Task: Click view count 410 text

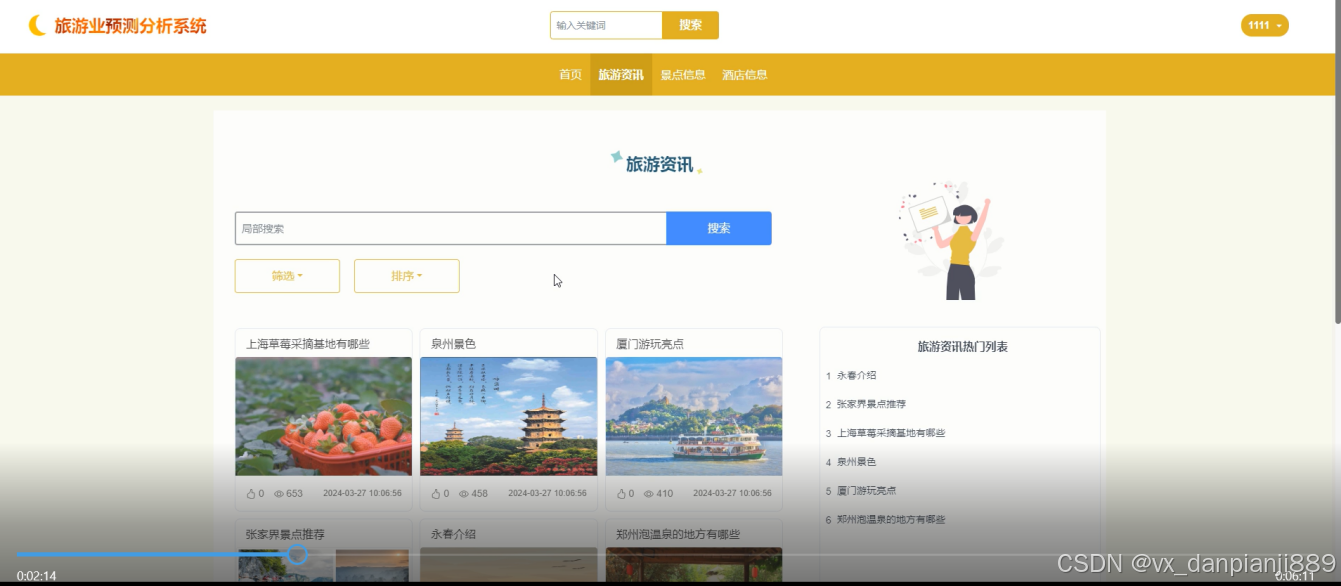Action: [665, 494]
